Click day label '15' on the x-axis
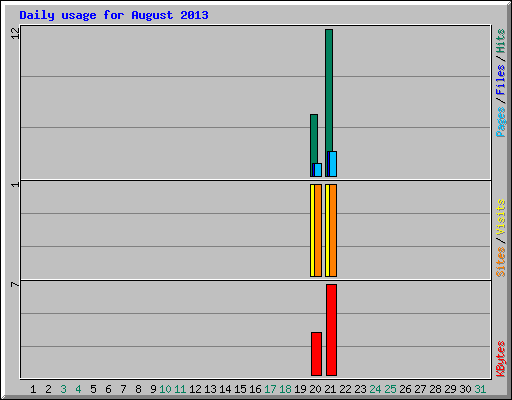Image resolution: width=512 pixels, height=400 pixels. coord(240,389)
